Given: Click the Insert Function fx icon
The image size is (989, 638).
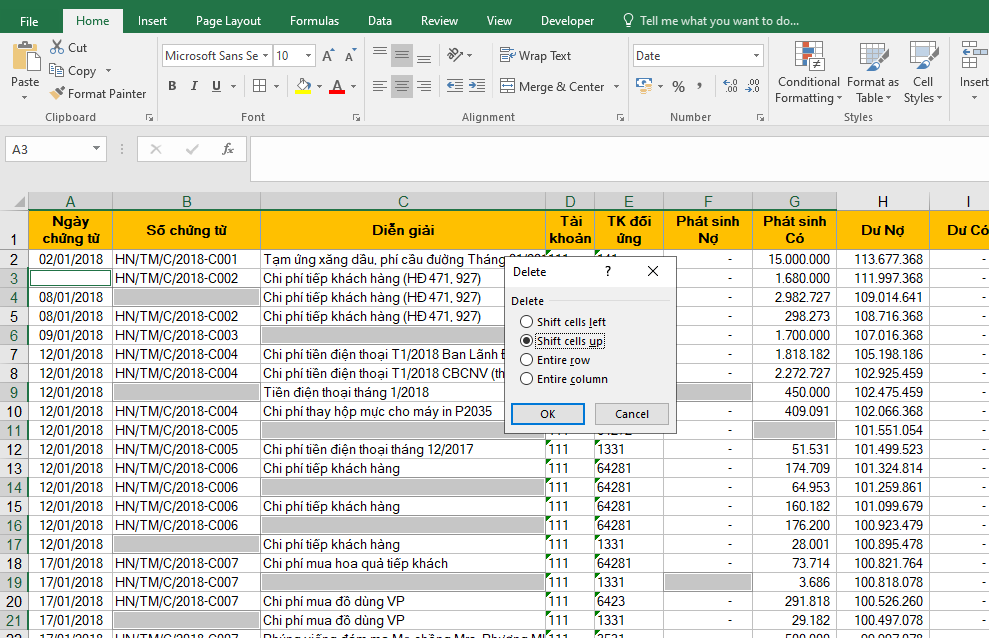Looking at the screenshot, I should [x=228, y=149].
